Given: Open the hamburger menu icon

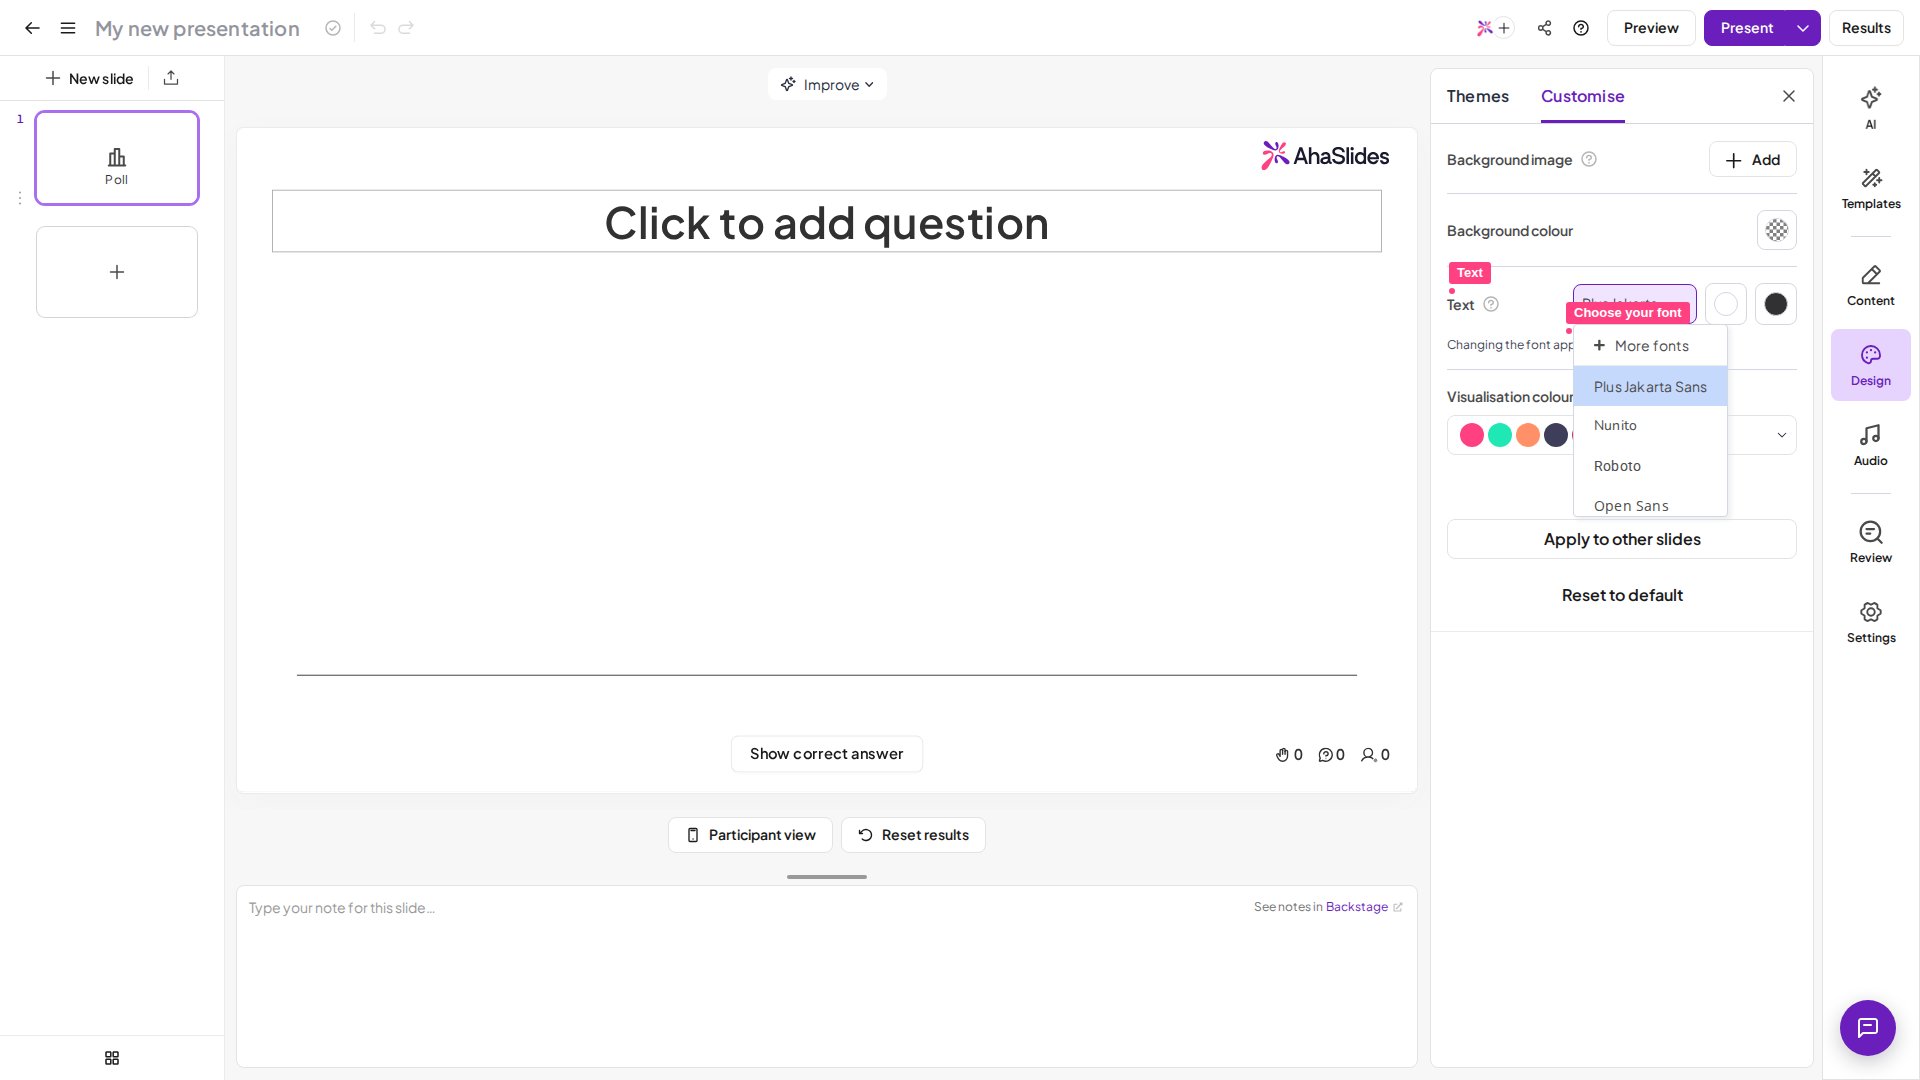Looking at the screenshot, I should click(x=68, y=28).
